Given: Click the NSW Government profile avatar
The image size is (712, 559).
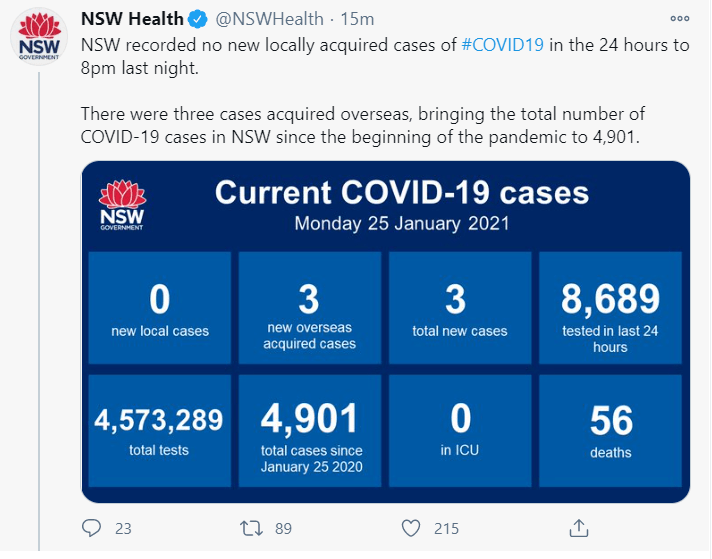Looking at the screenshot, I should tap(39, 37).
